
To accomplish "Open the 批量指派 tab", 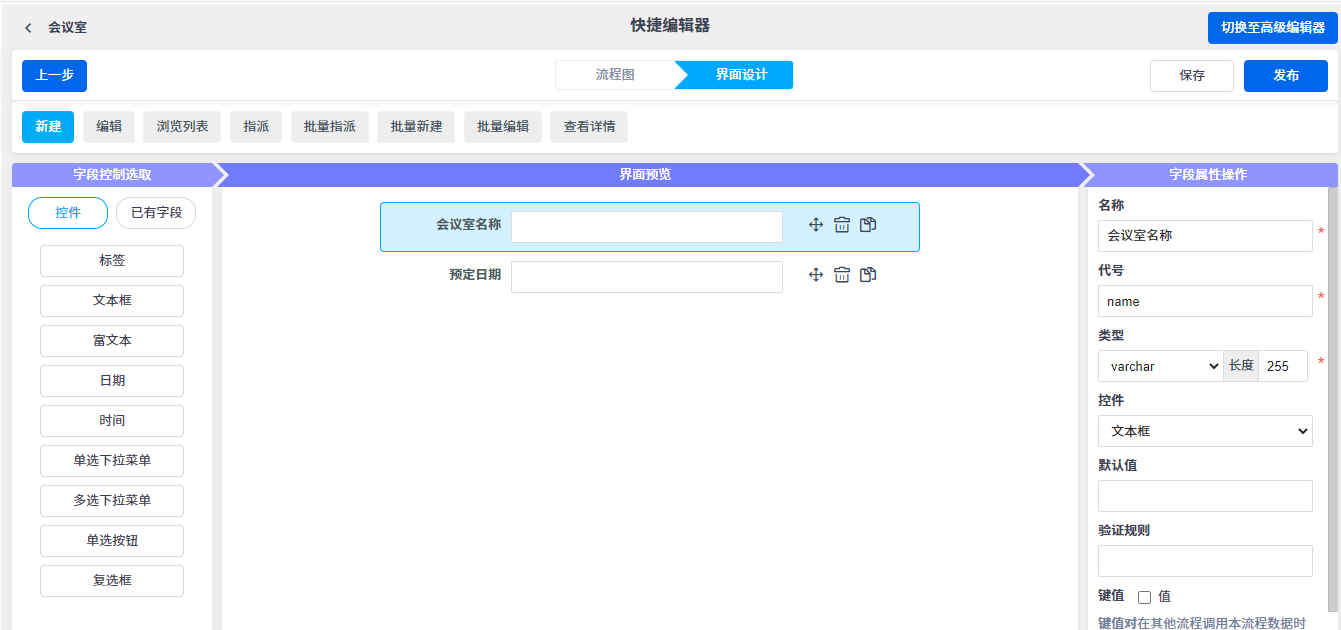I will point(329,127).
